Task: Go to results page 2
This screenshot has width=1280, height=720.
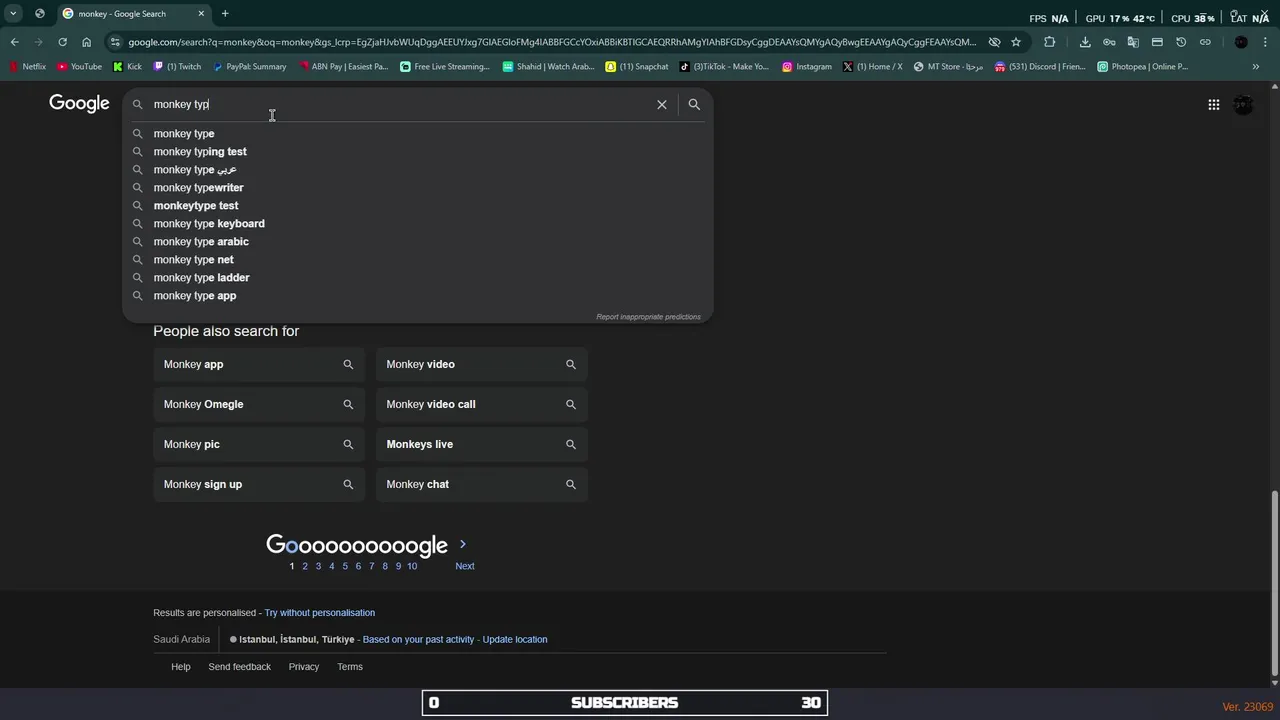Action: click(305, 566)
